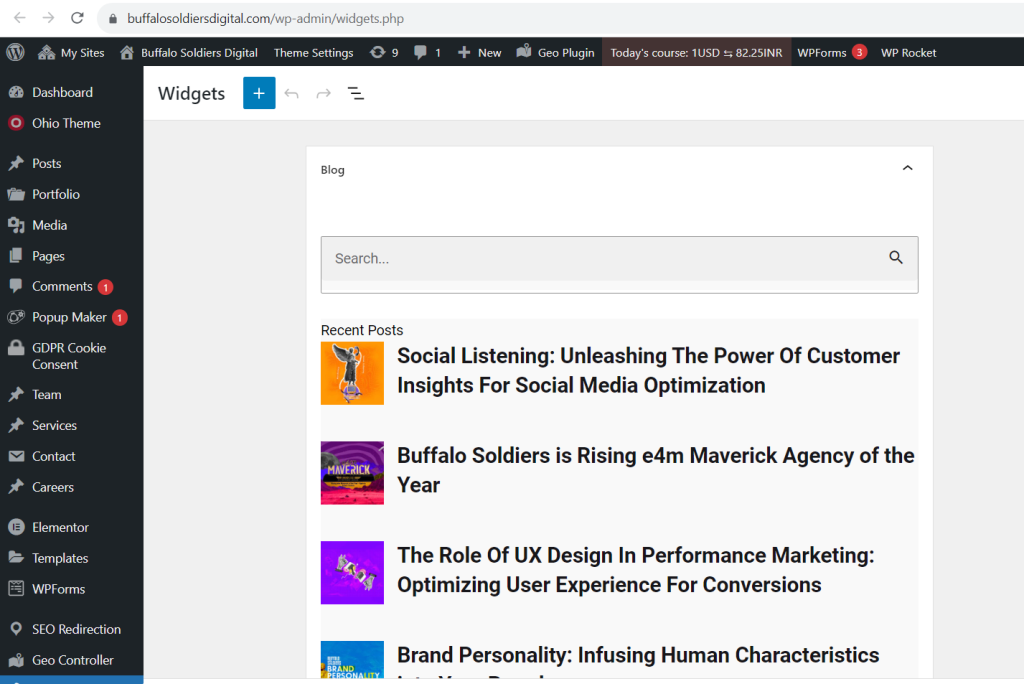Image resolution: width=1024 pixels, height=684 pixels.
Task: Click the redo arrow in Widgets toolbar
Action: [323, 93]
